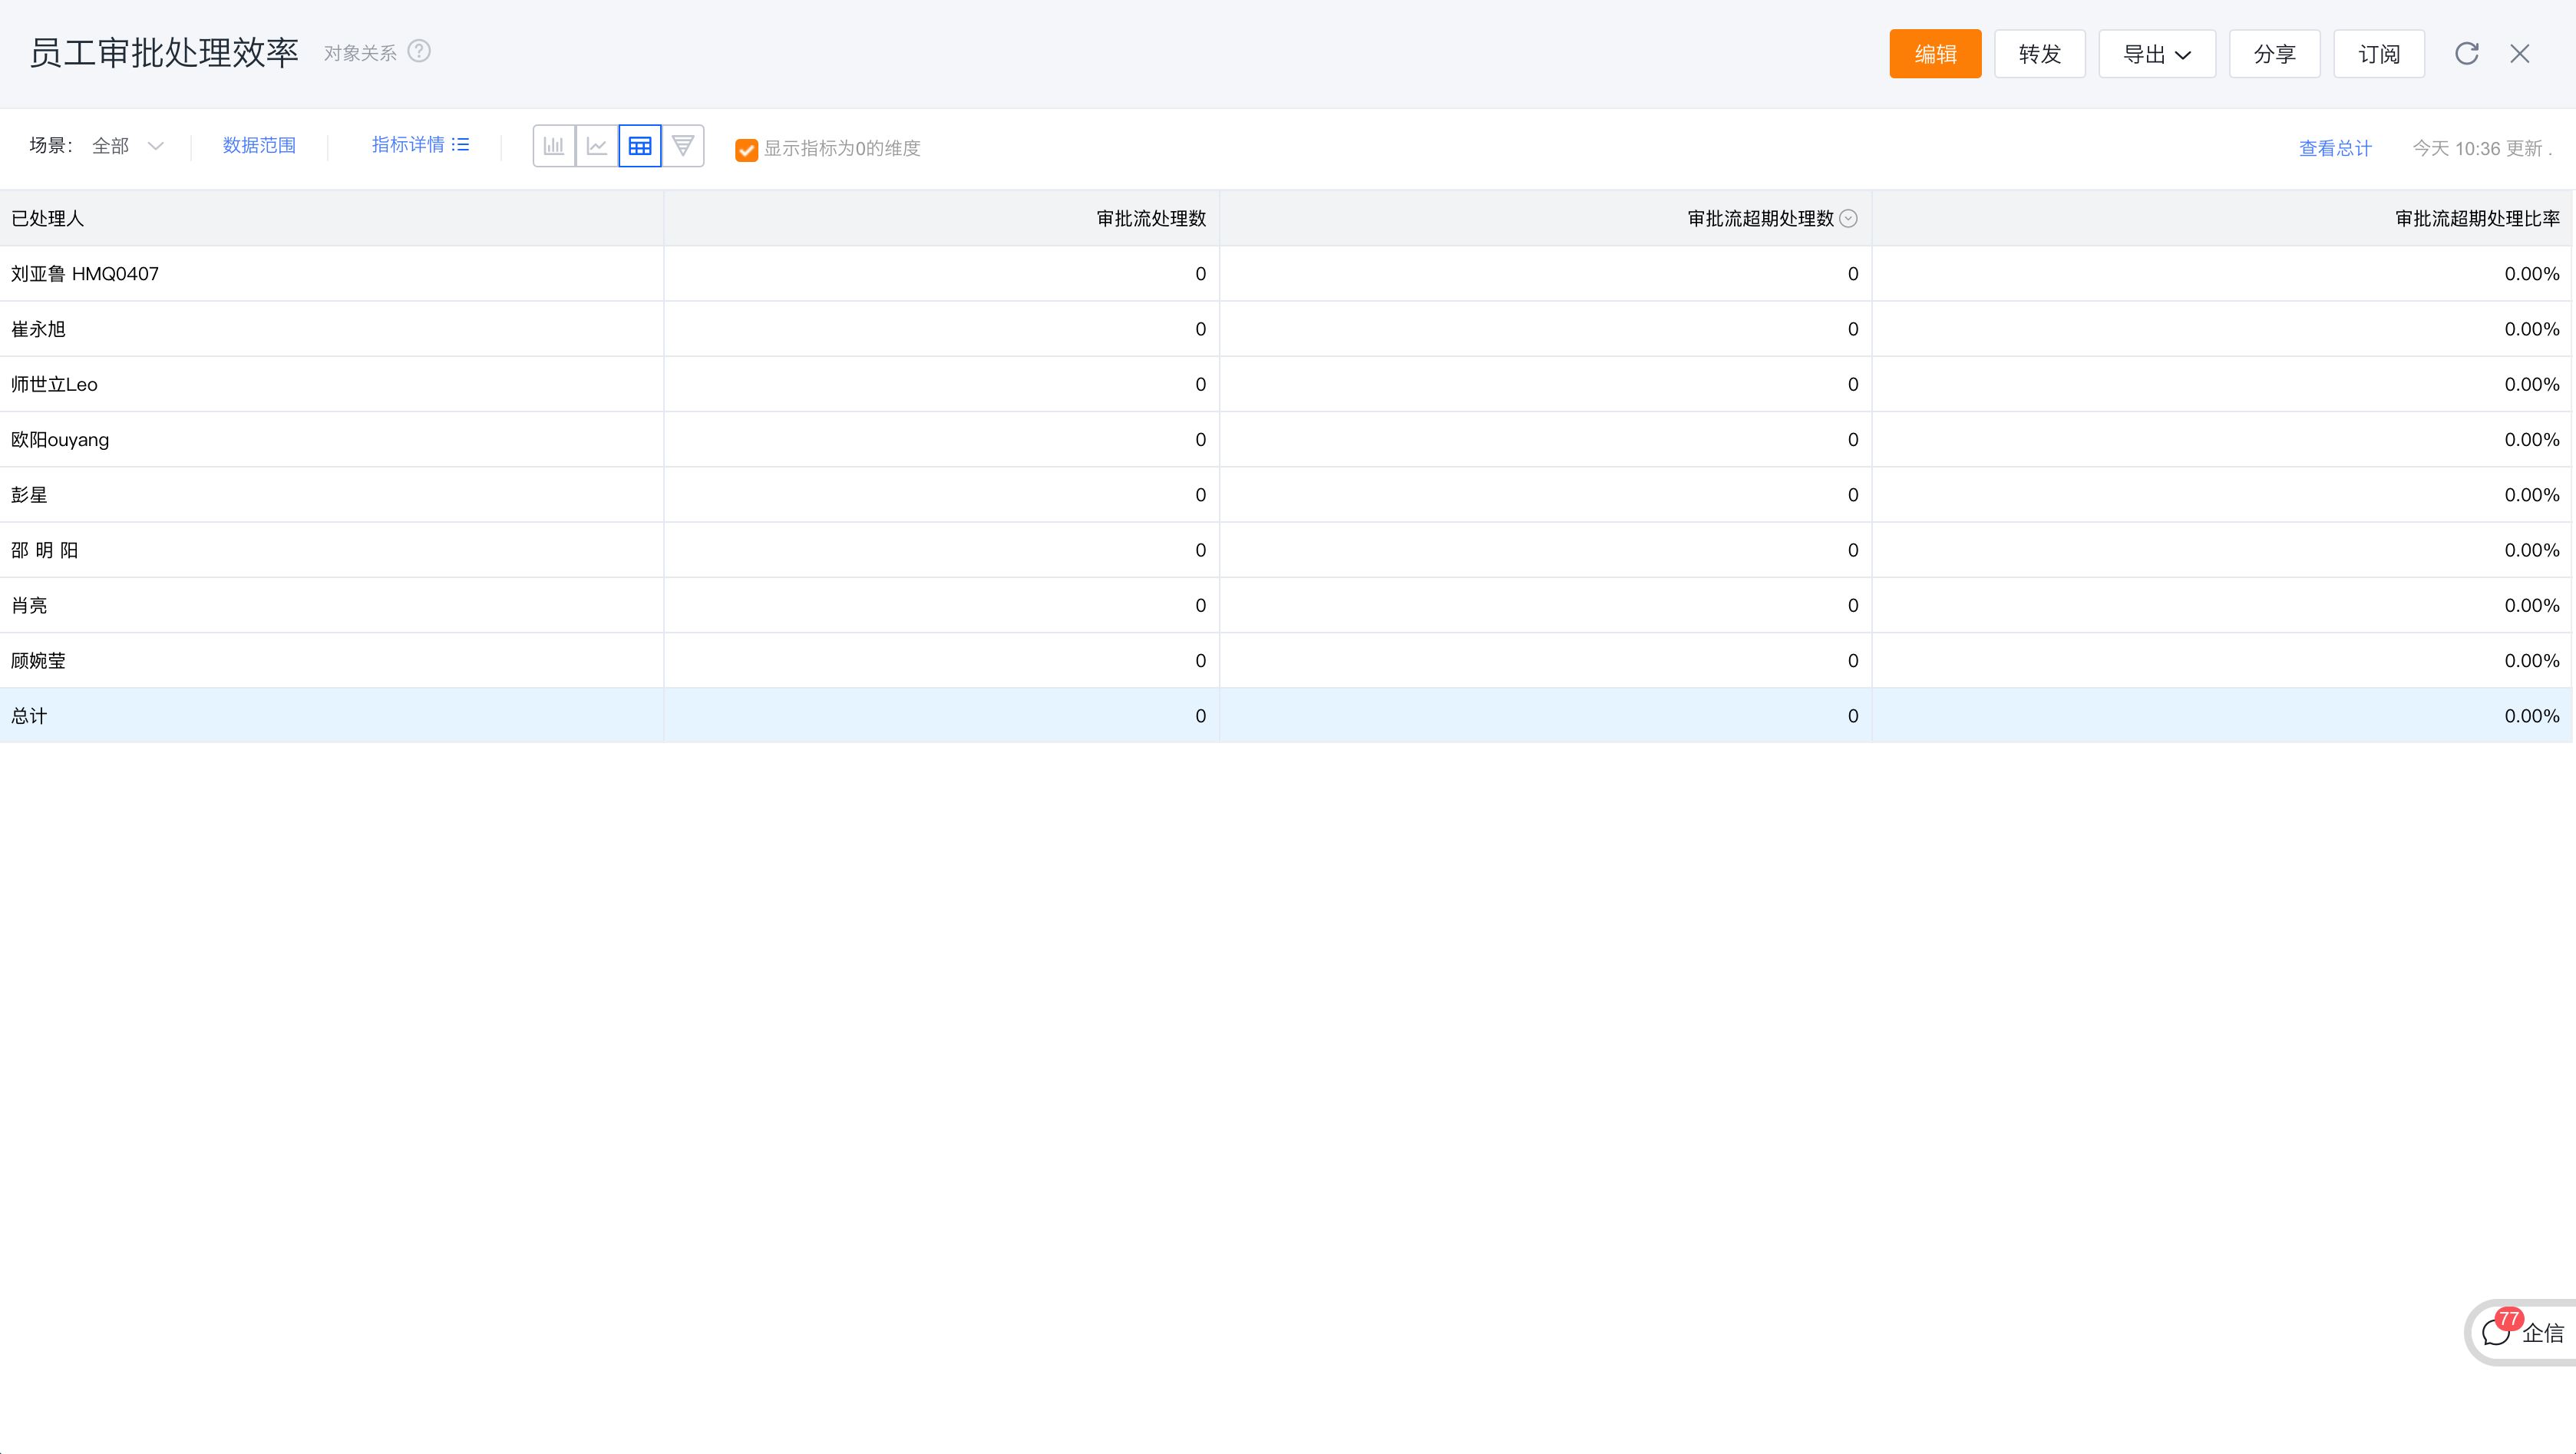Select row 崔永旭
Viewport: 2576px width, 1454px height.
1285,329
